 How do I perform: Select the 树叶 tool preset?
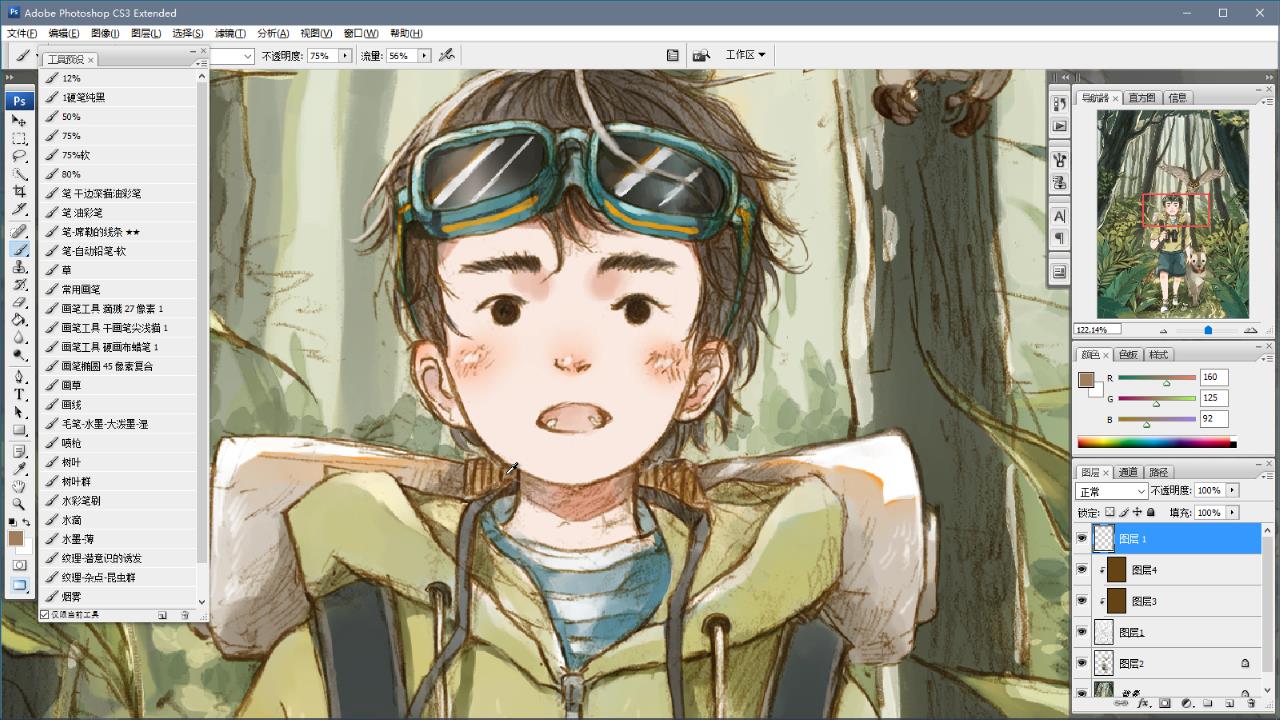coord(71,462)
